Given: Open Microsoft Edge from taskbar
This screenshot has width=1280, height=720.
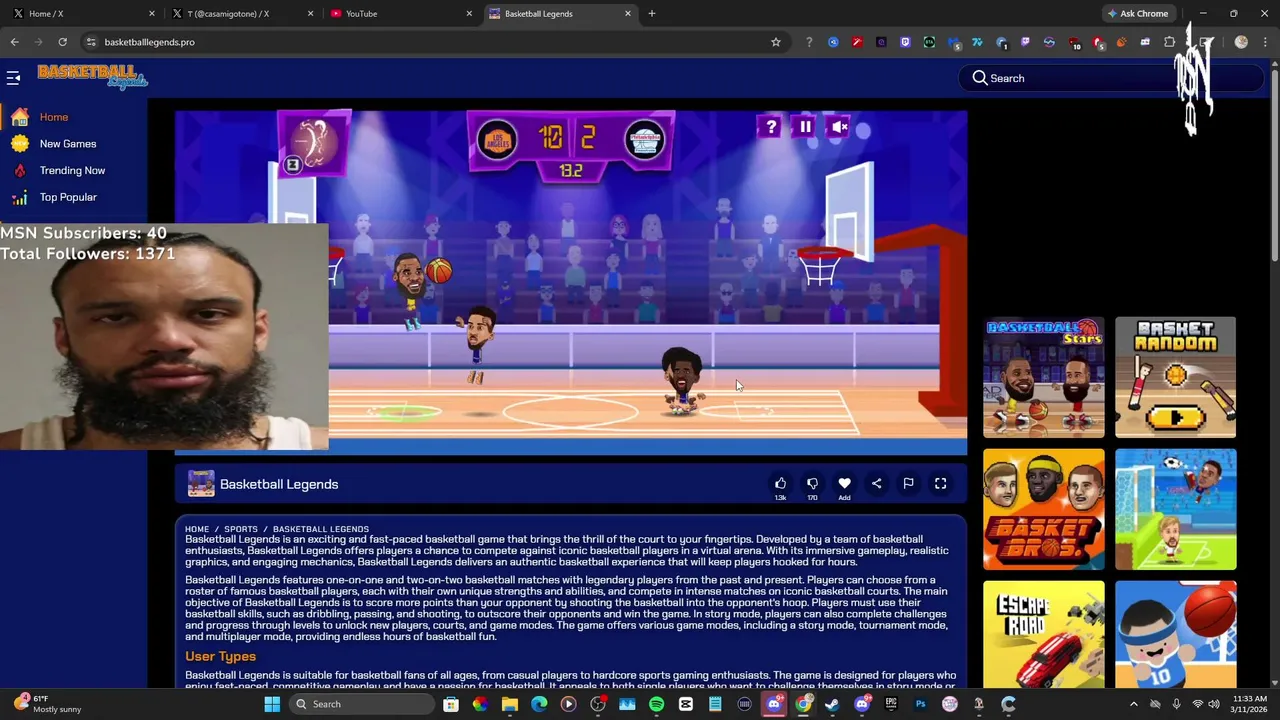Looking at the screenshot, I should pos(539,704).
